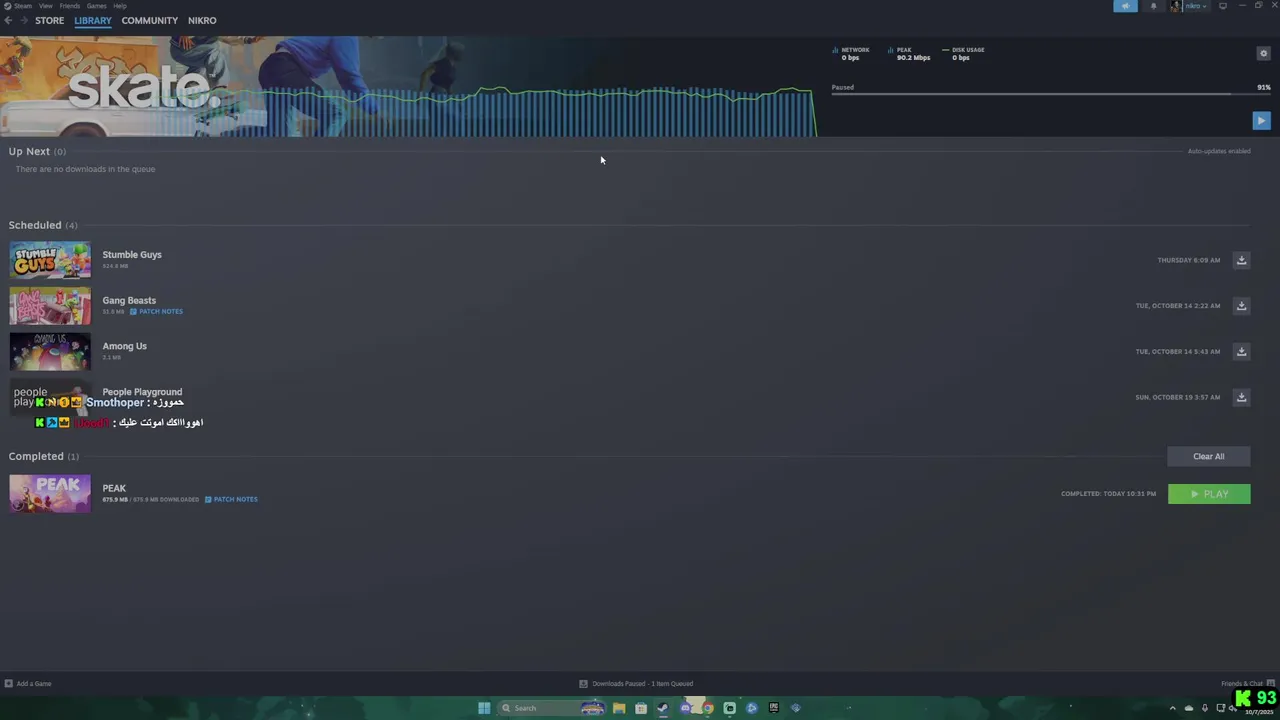This screenshot has width=1280, height=720.
Task: Open PEAK patch notes link
Action: tap(231, 499)
